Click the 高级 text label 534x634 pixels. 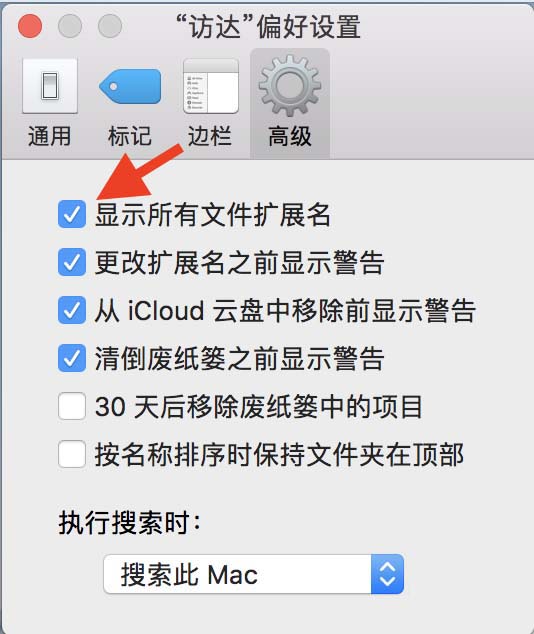pyautogui.click(x=290, y=136)
